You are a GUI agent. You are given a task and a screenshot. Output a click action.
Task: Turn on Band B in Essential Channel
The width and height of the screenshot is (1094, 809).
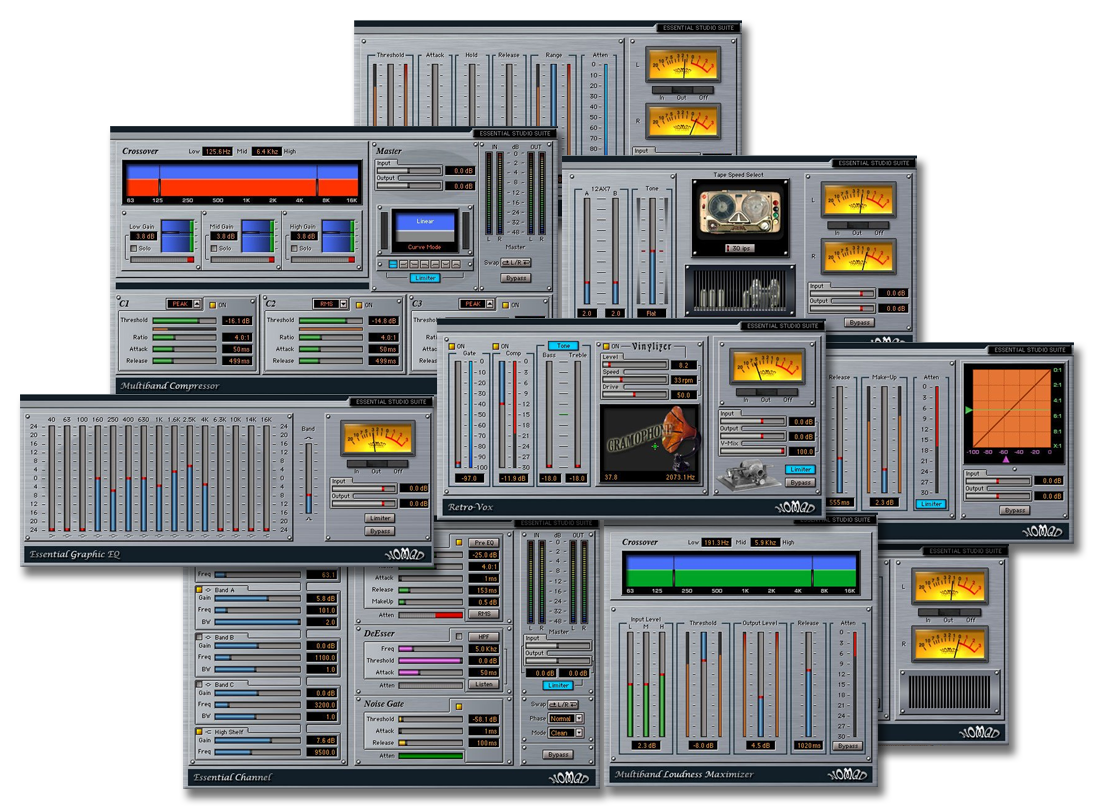pos(199,636)
